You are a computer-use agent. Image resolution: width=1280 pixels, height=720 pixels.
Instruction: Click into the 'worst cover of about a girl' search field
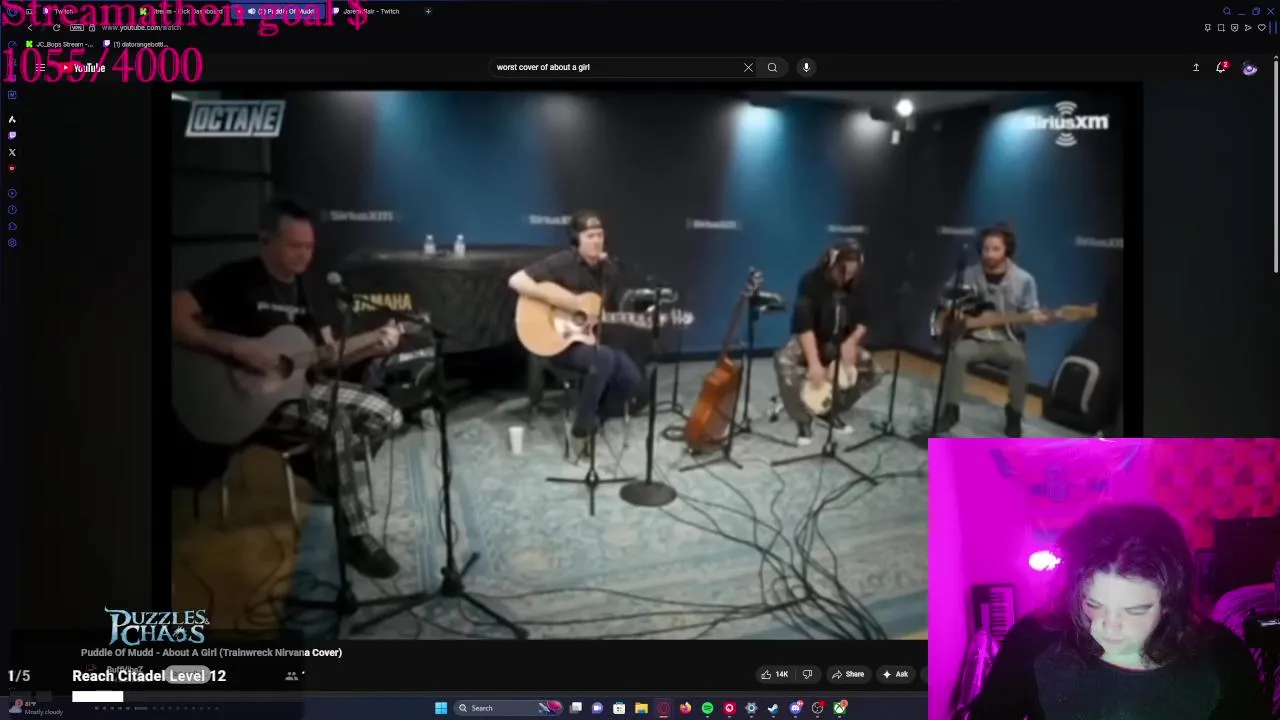(615, 67)
